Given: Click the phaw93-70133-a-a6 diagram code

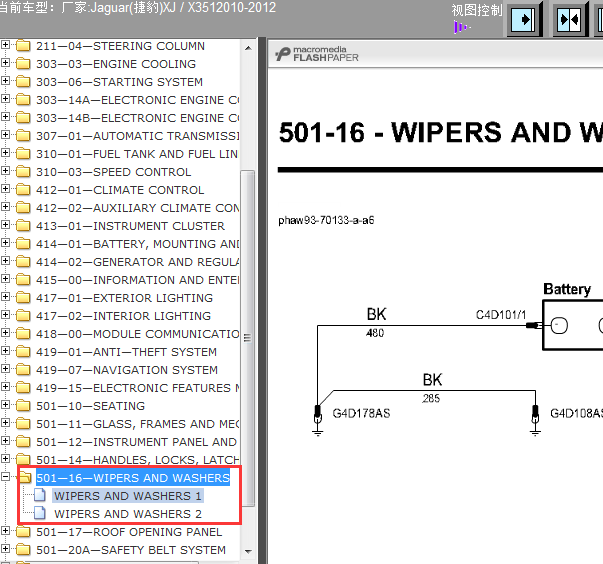Looking at the screenshot, I should pyautogui.click(x=326, y=220).
